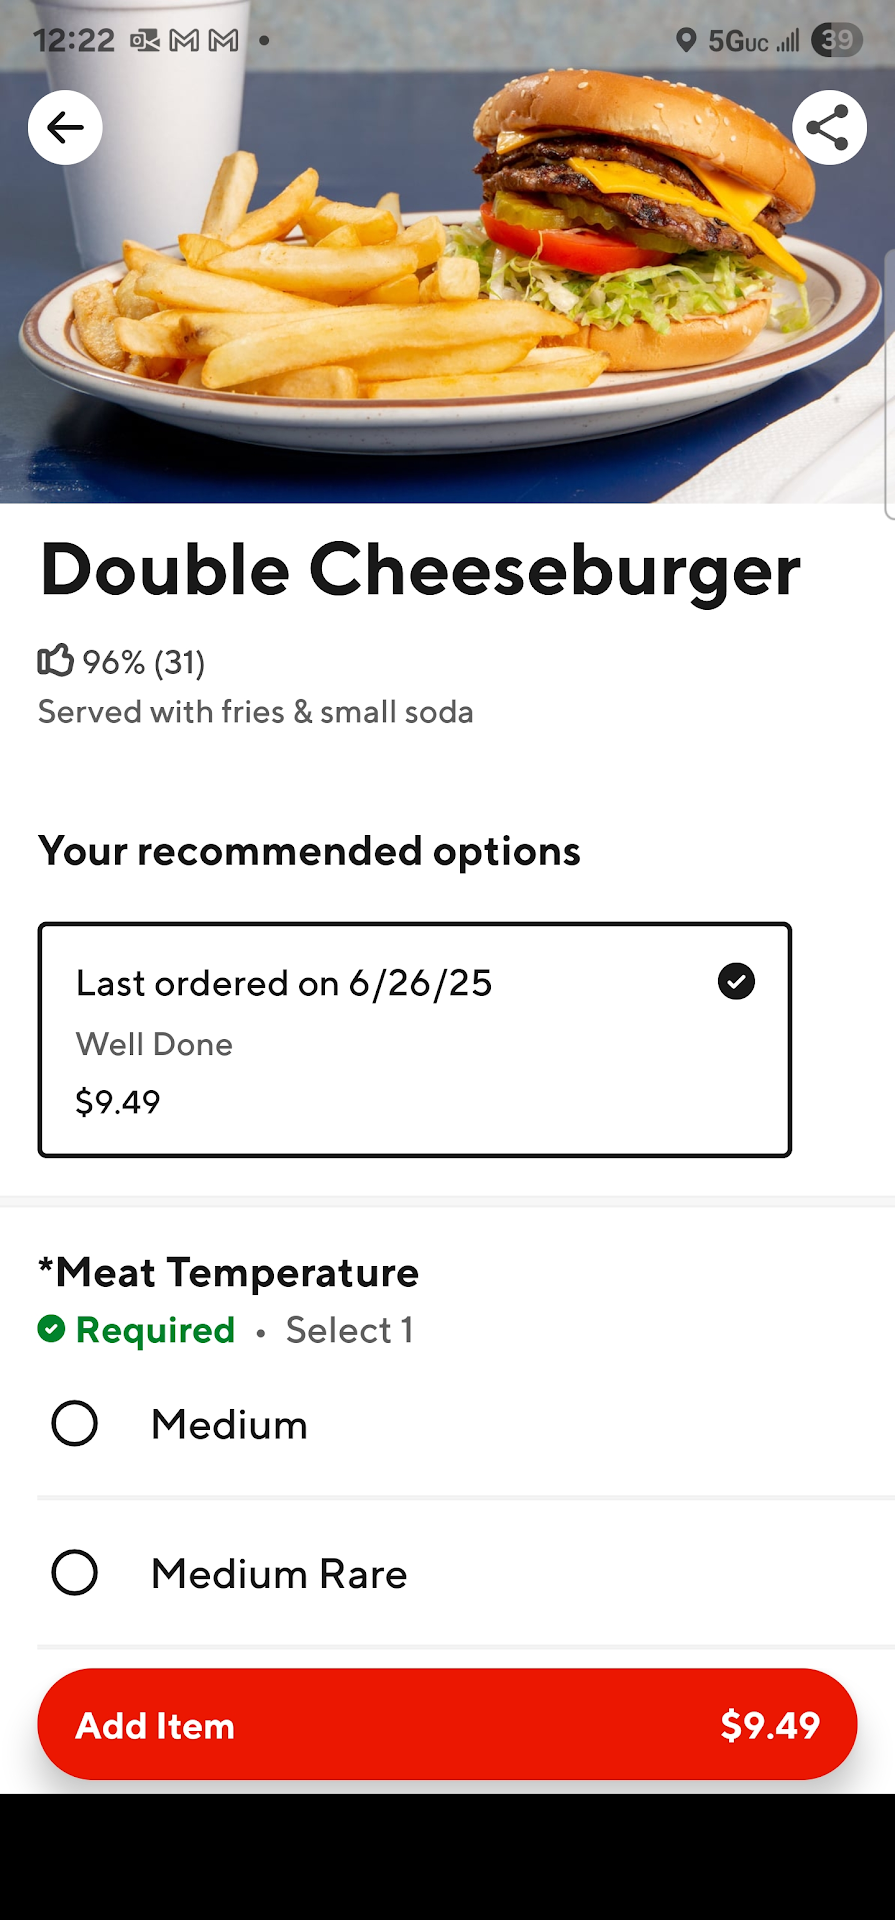This screenshot has height=1920, width=895.
Task: Tap the Double Cheeseburger title
Action: pyautogui.click(x=420, y=571)
